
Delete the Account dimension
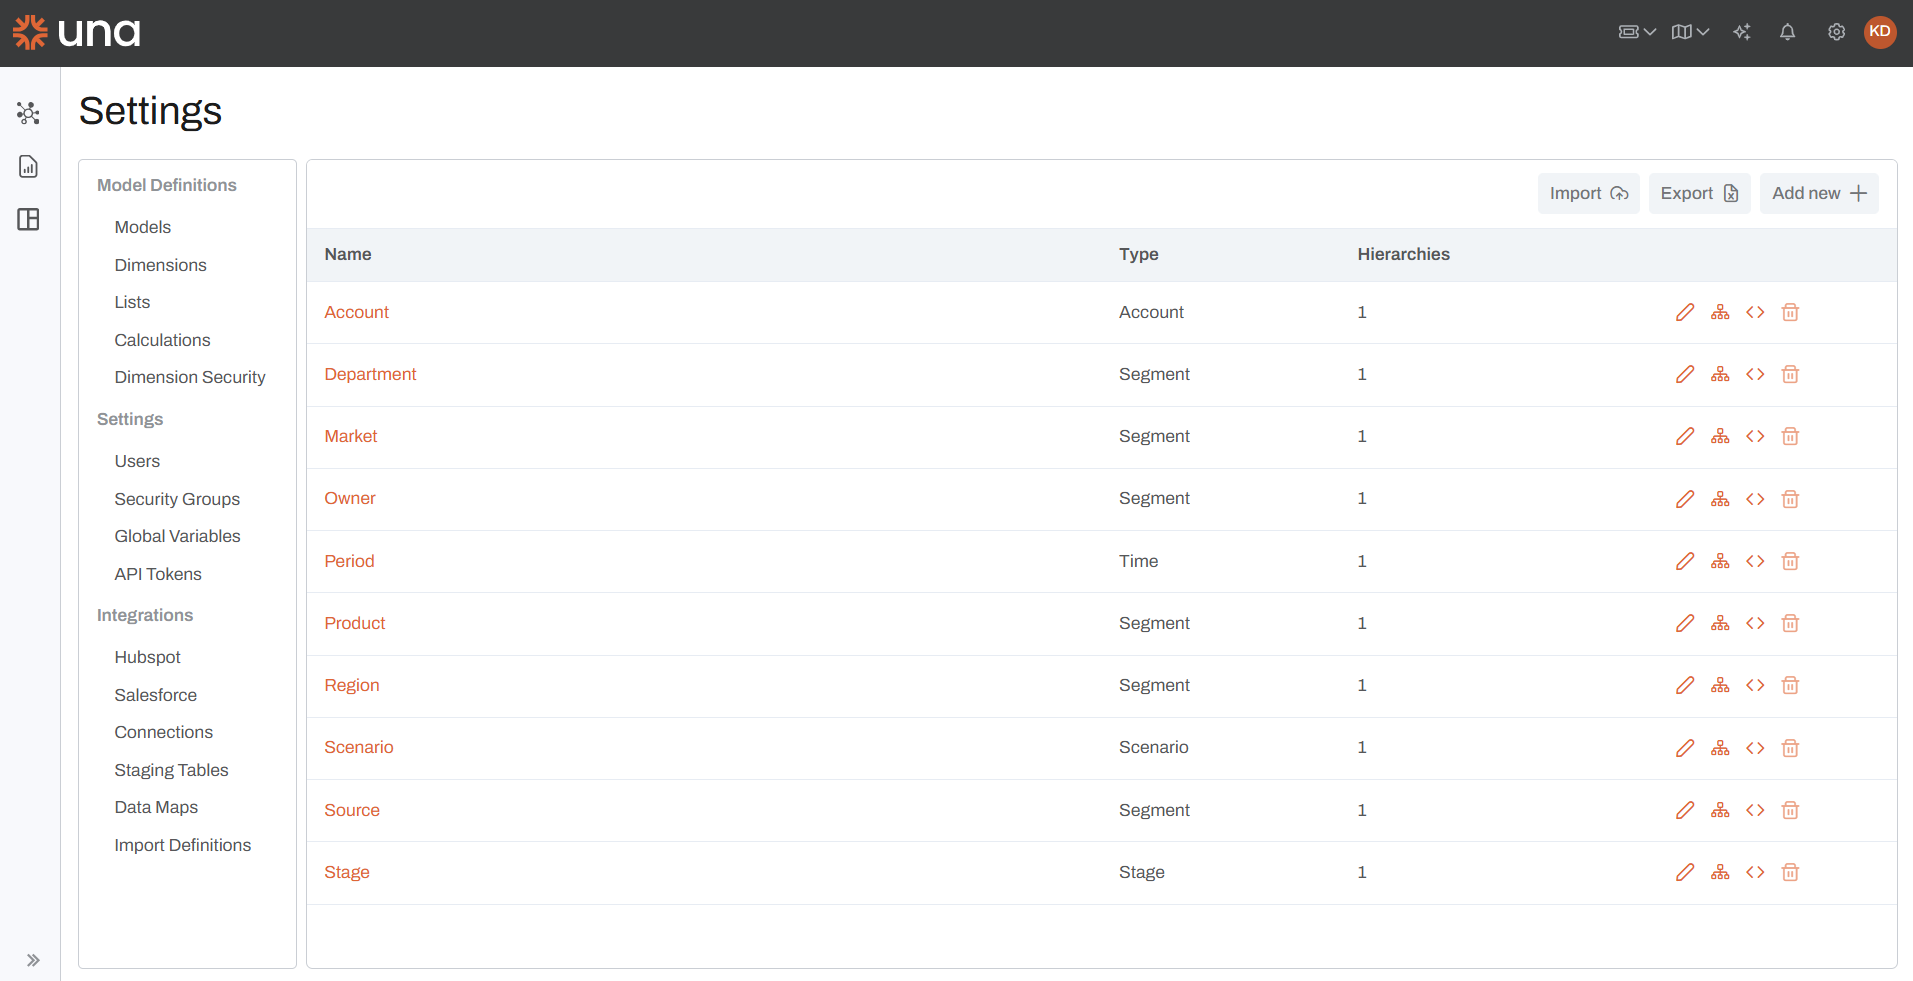(x=1790, y=312)
